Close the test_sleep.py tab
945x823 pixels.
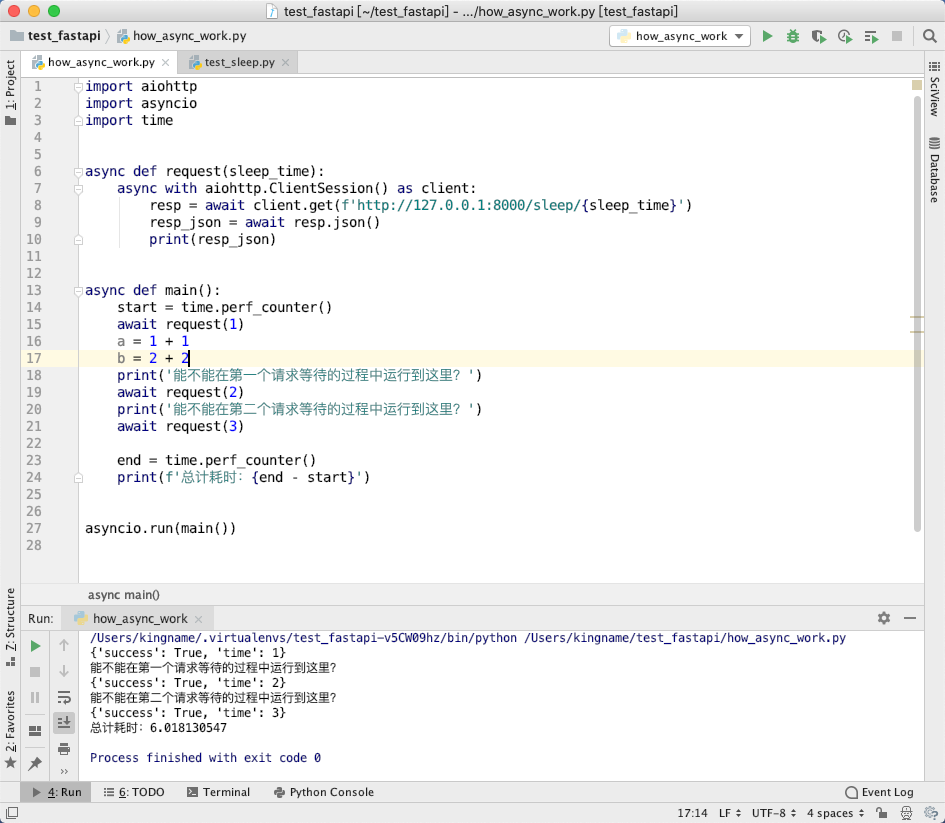click(286, 63)
